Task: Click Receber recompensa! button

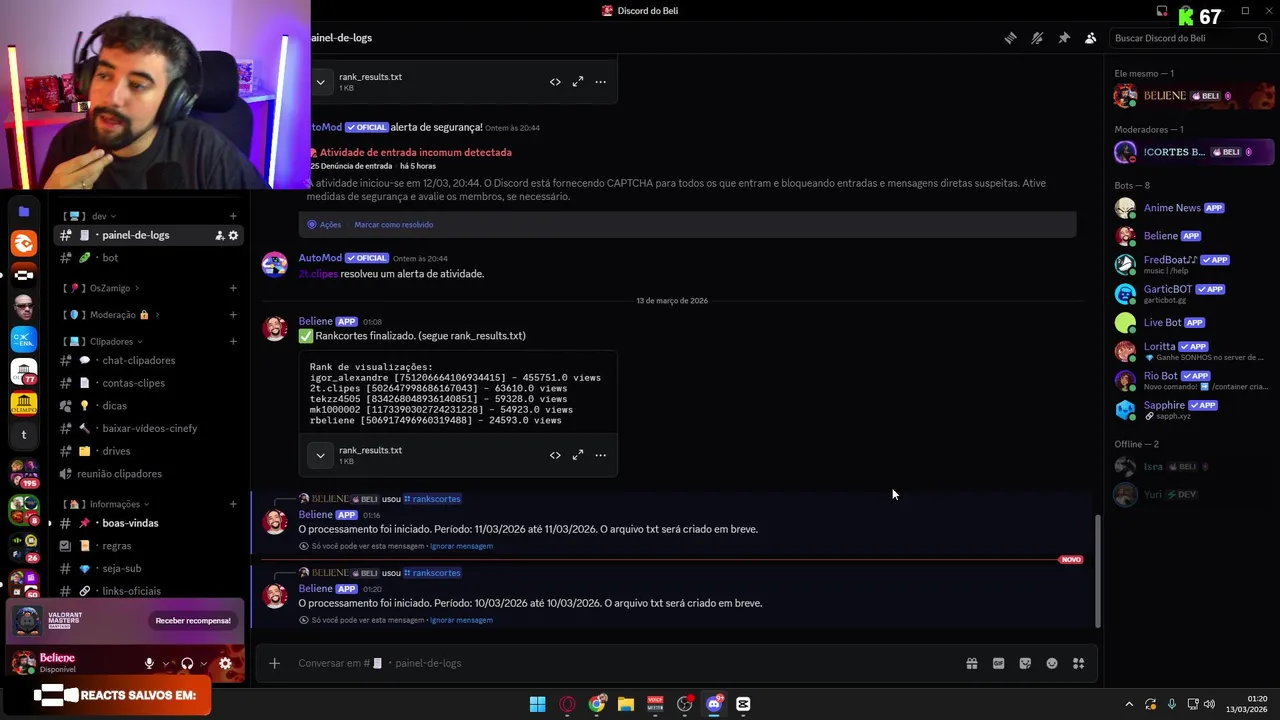Action: pyautogui.click(x=193, y=621)
